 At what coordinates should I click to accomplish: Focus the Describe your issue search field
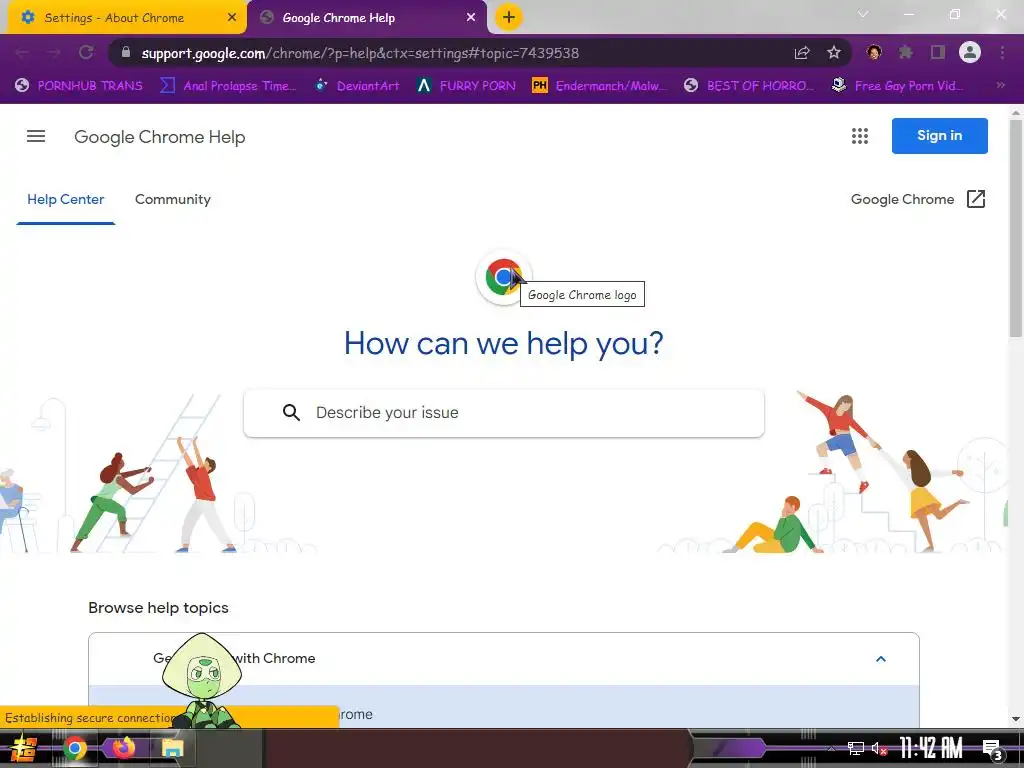(504, 413)
